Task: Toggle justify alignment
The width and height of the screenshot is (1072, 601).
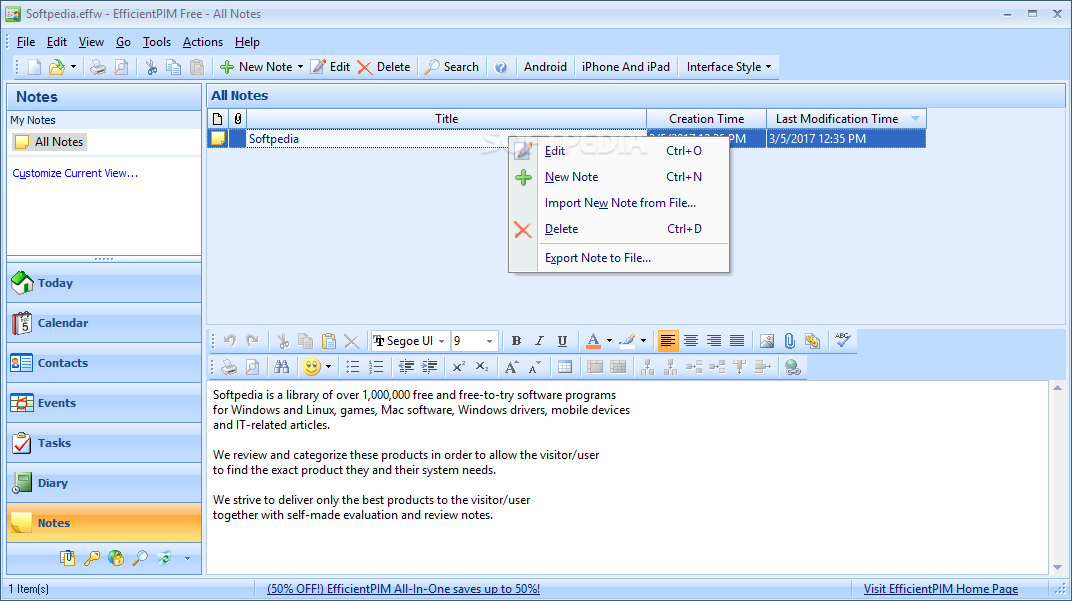Action: pyautogui.click(x=737, y=340)
